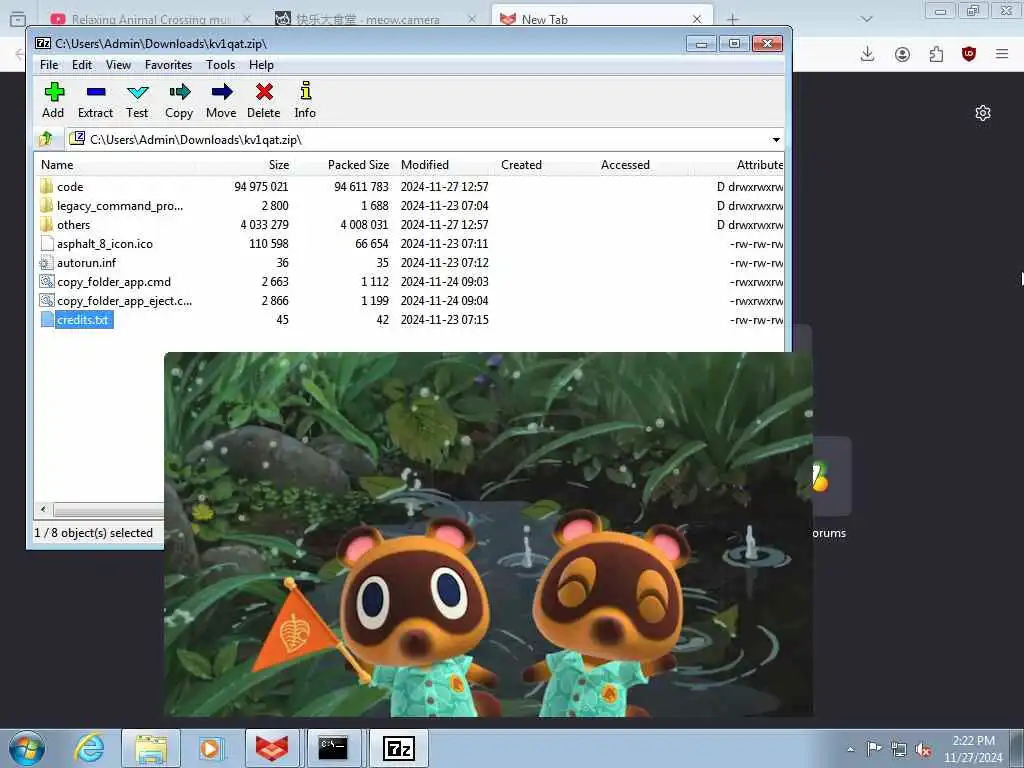Select copy_folder_app.cmd file icon
Screen dimensions: 1024x768
coord(46,281)
